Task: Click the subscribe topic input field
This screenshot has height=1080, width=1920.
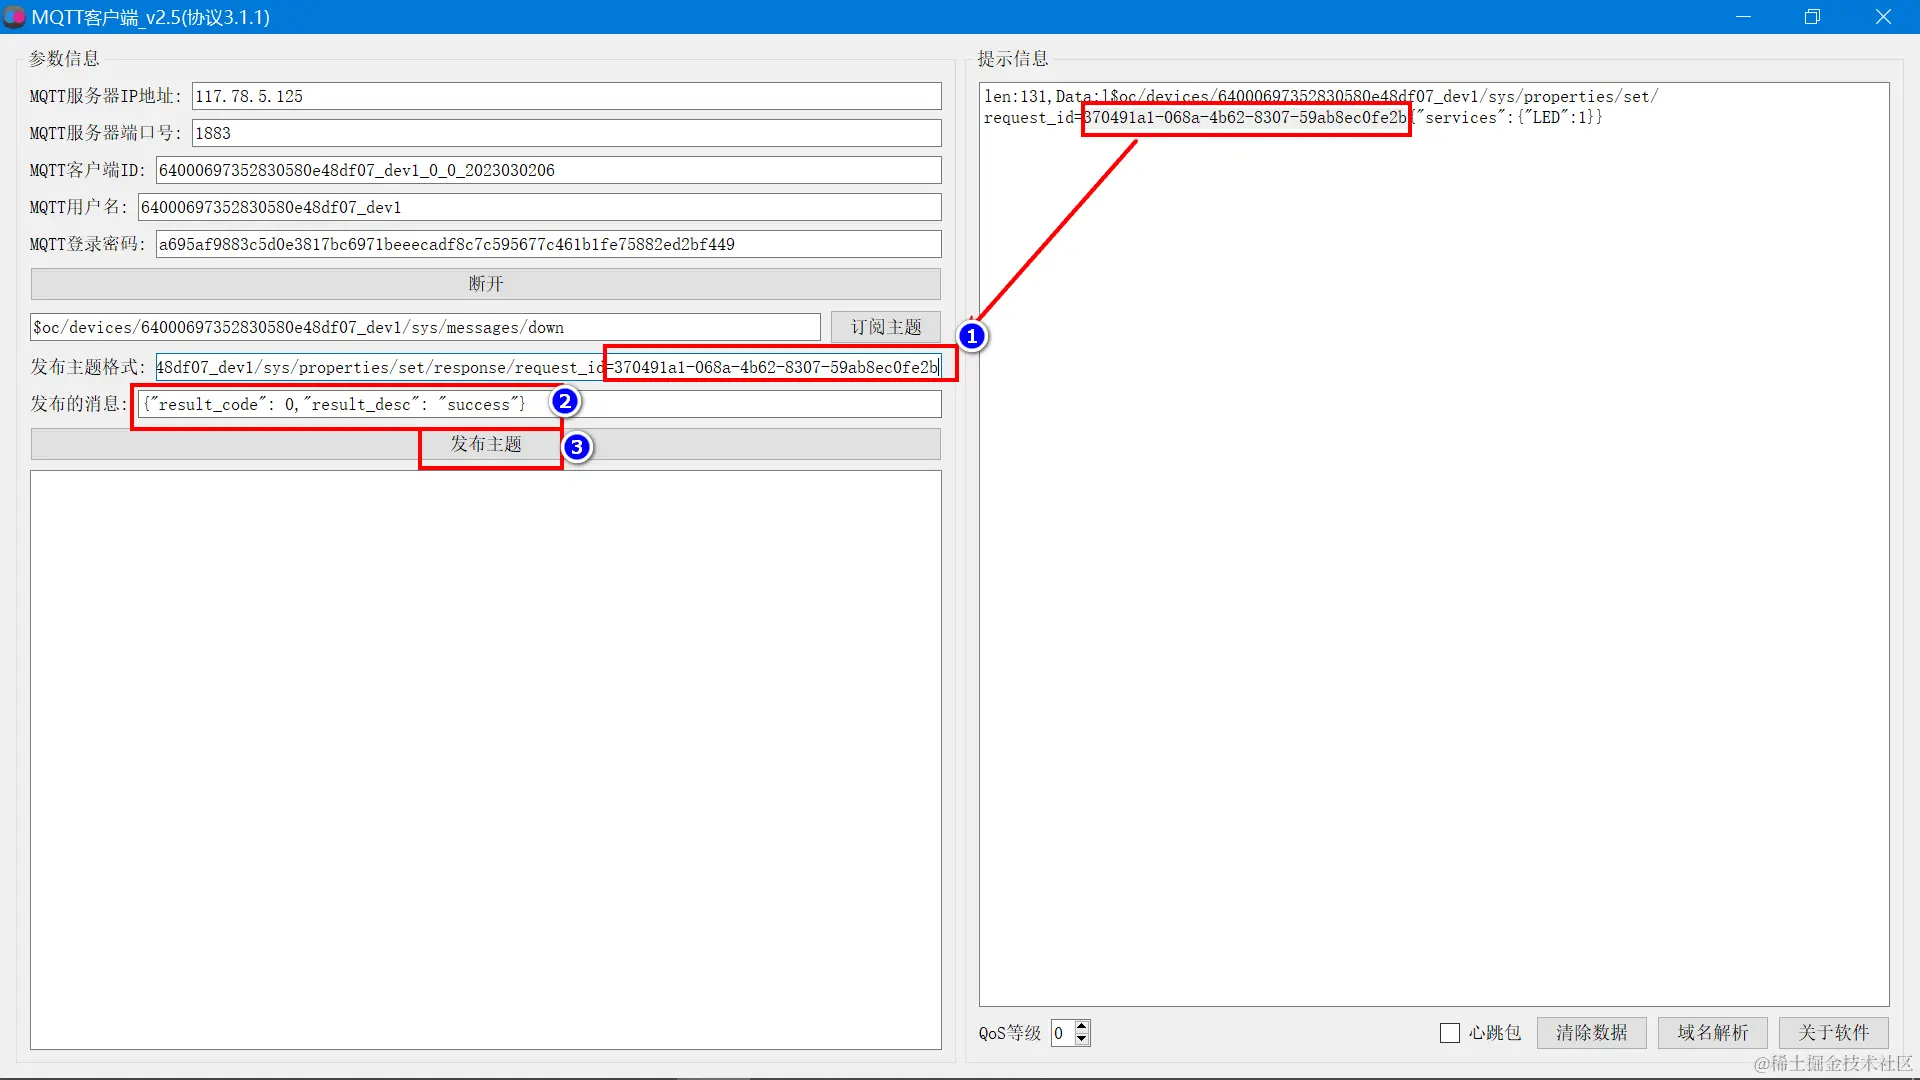Action: (425, 327)
